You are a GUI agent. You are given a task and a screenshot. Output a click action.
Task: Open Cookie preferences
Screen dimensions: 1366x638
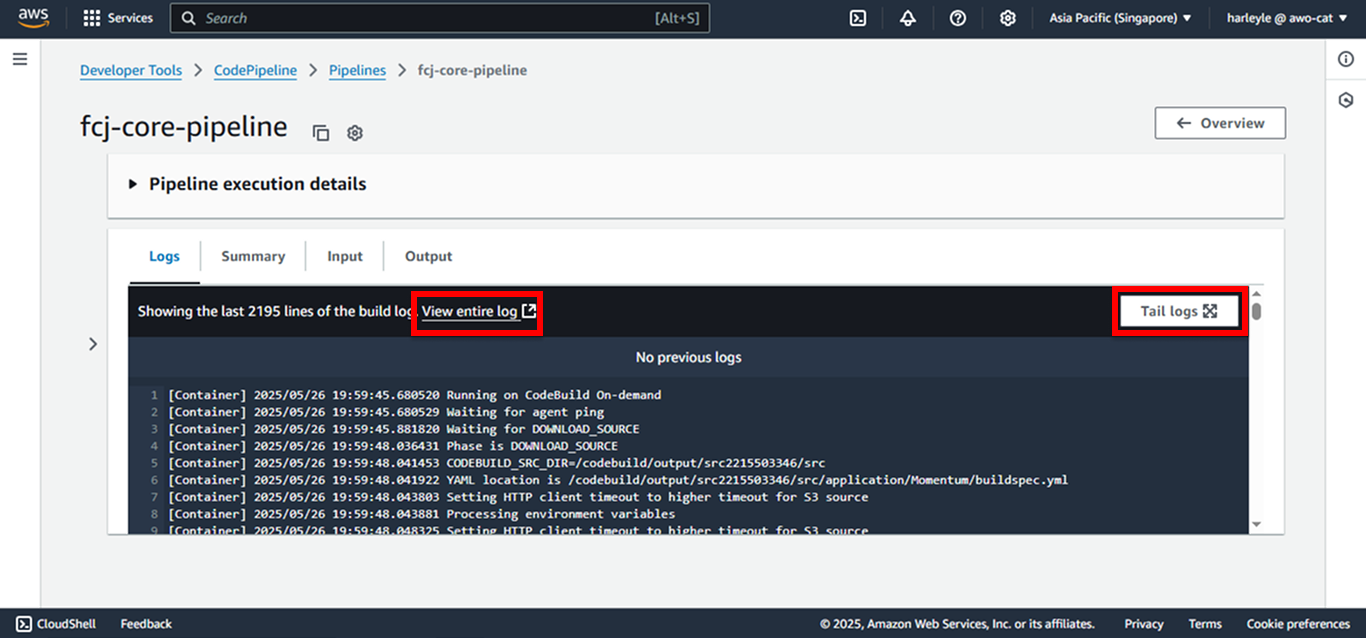point(1298,624)
